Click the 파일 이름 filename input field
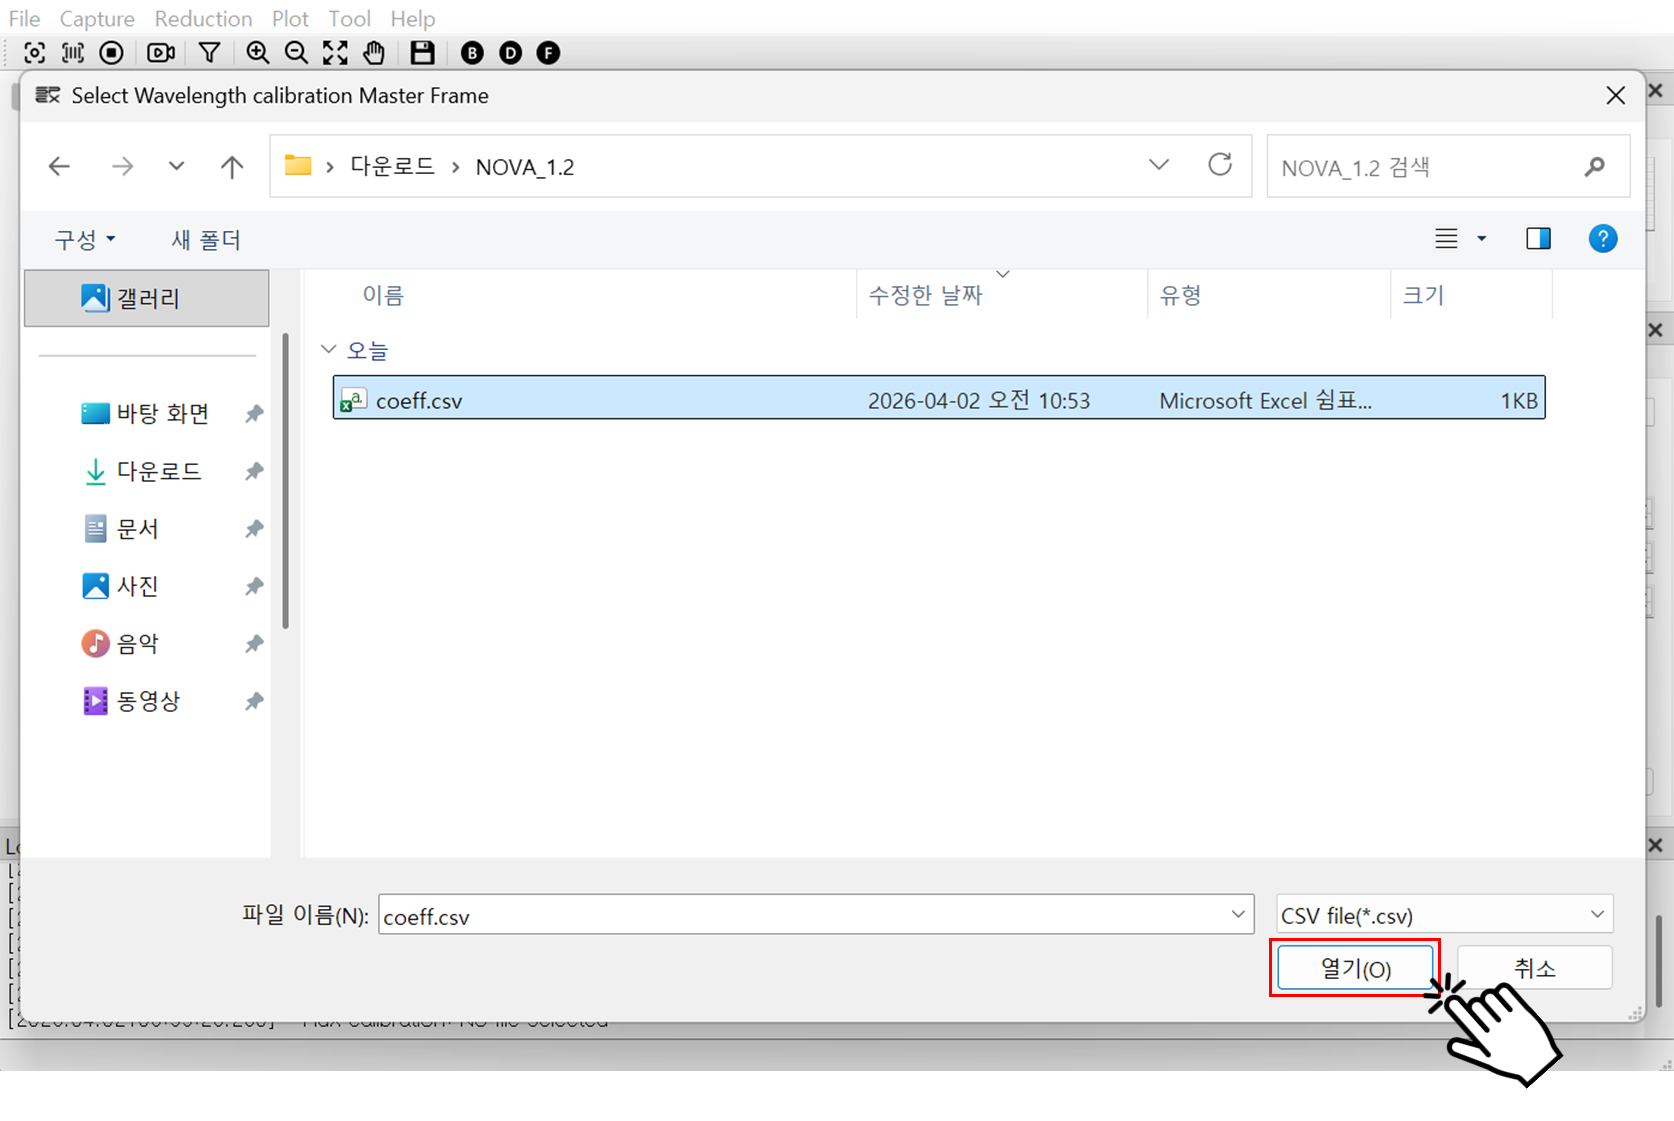The width and height of the screenshot is (1674, 1121). click(x=816, y=915)
